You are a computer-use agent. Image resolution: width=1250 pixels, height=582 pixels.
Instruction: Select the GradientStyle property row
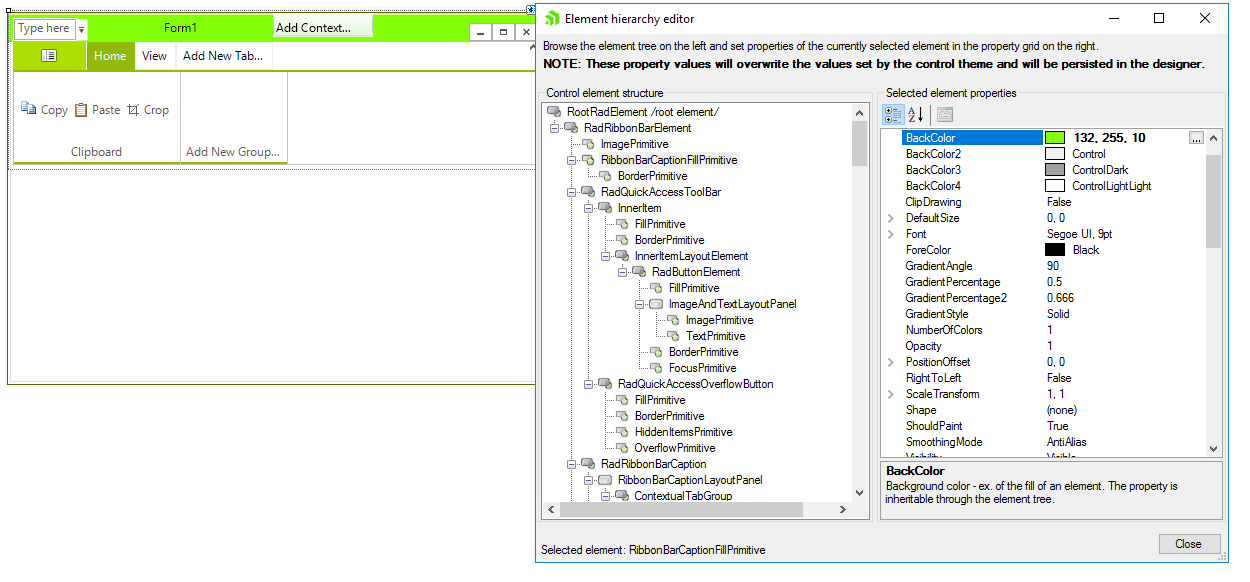[1043, 314]
